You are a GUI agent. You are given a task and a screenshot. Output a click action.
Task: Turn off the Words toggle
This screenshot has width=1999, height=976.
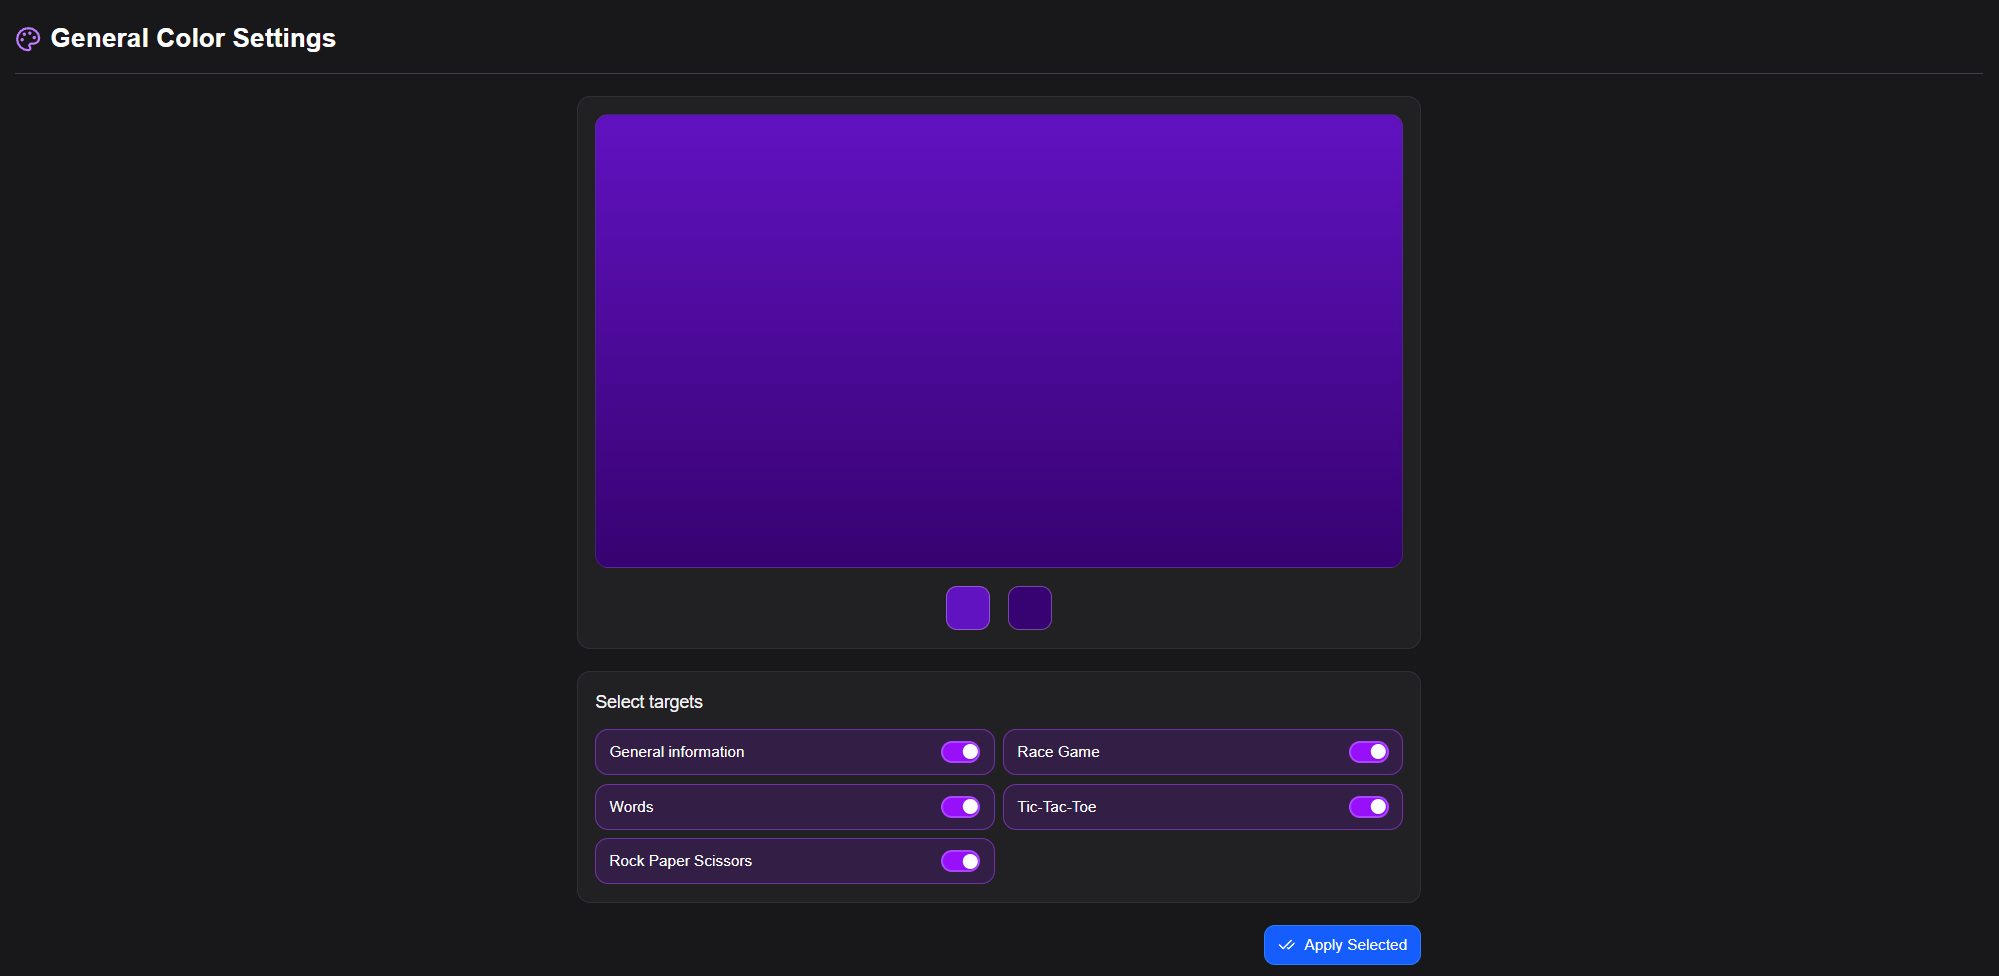coord(960,807)
